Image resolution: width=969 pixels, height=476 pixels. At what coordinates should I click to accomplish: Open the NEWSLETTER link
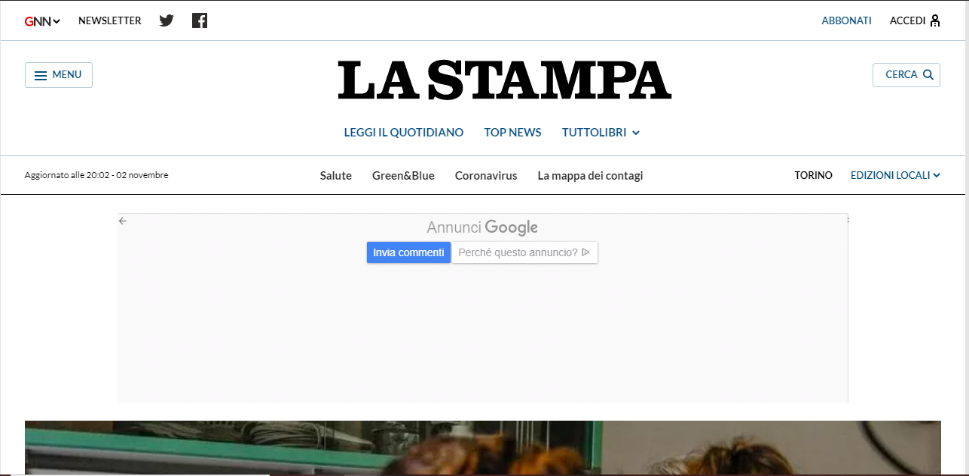coord(109,20)
